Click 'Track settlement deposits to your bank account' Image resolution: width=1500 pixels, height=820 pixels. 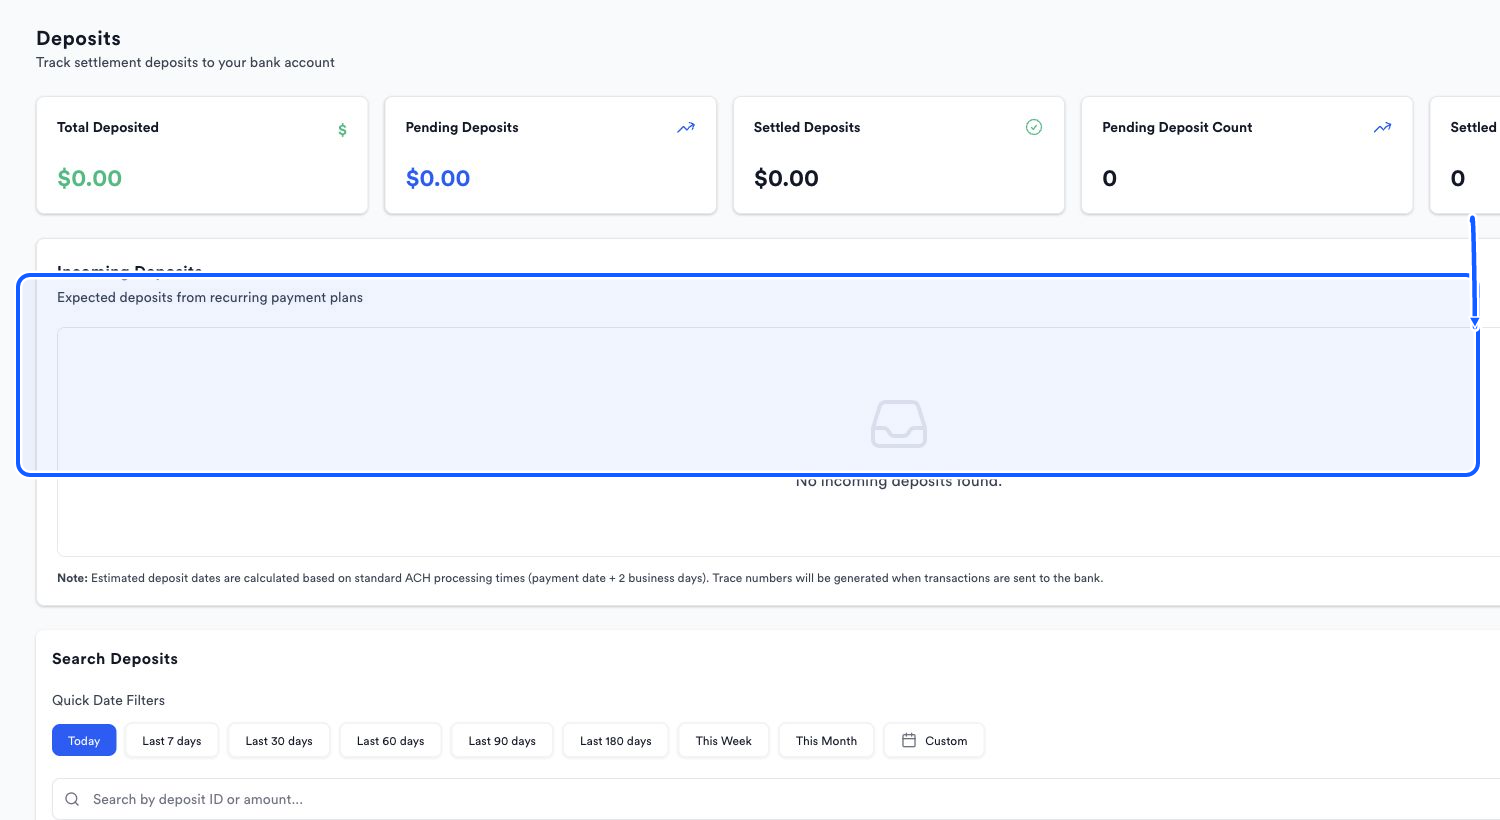pyautogui.click(x=185, y=62)
